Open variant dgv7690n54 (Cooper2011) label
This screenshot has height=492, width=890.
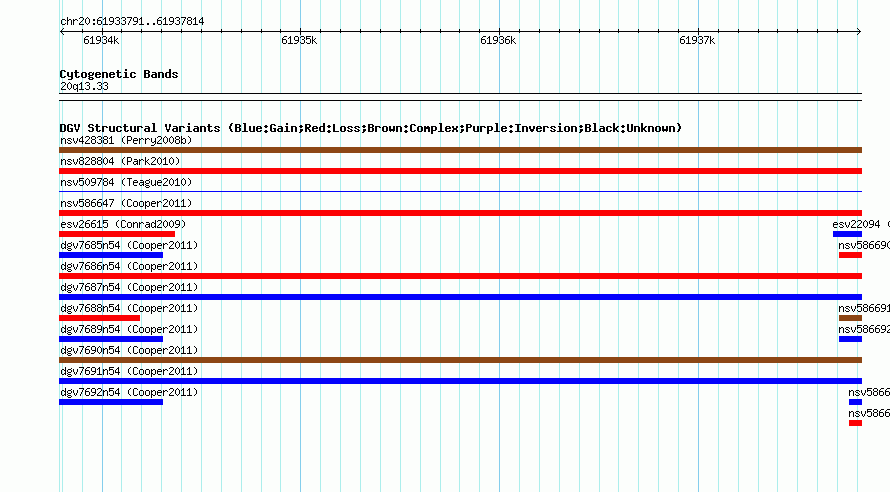tap(129, 350)
